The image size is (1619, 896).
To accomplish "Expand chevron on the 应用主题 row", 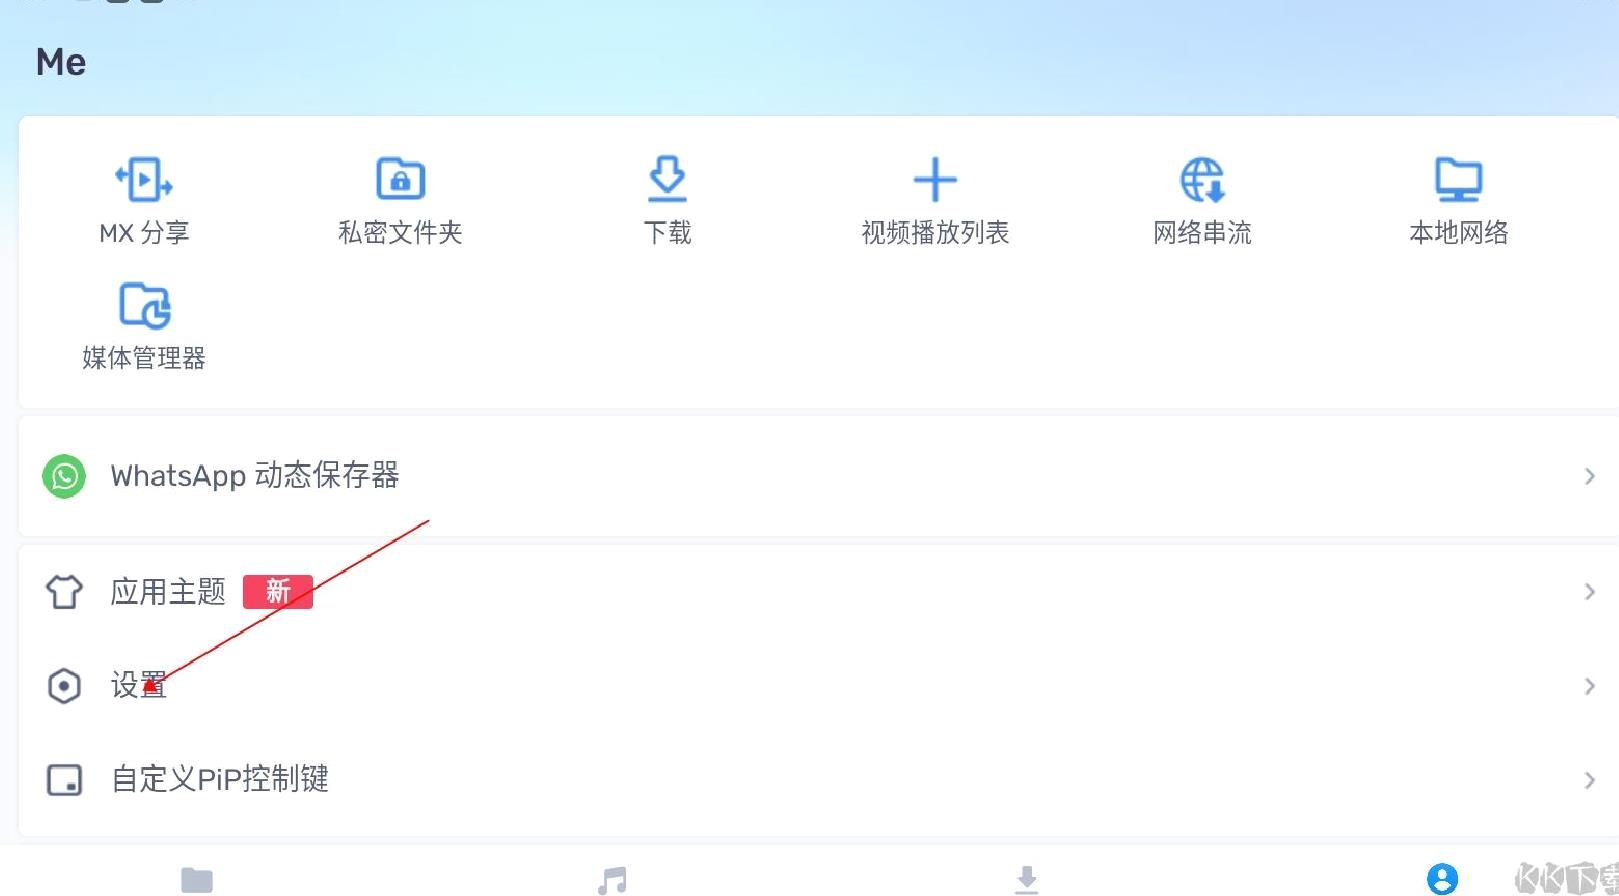I will [1589, 592].
